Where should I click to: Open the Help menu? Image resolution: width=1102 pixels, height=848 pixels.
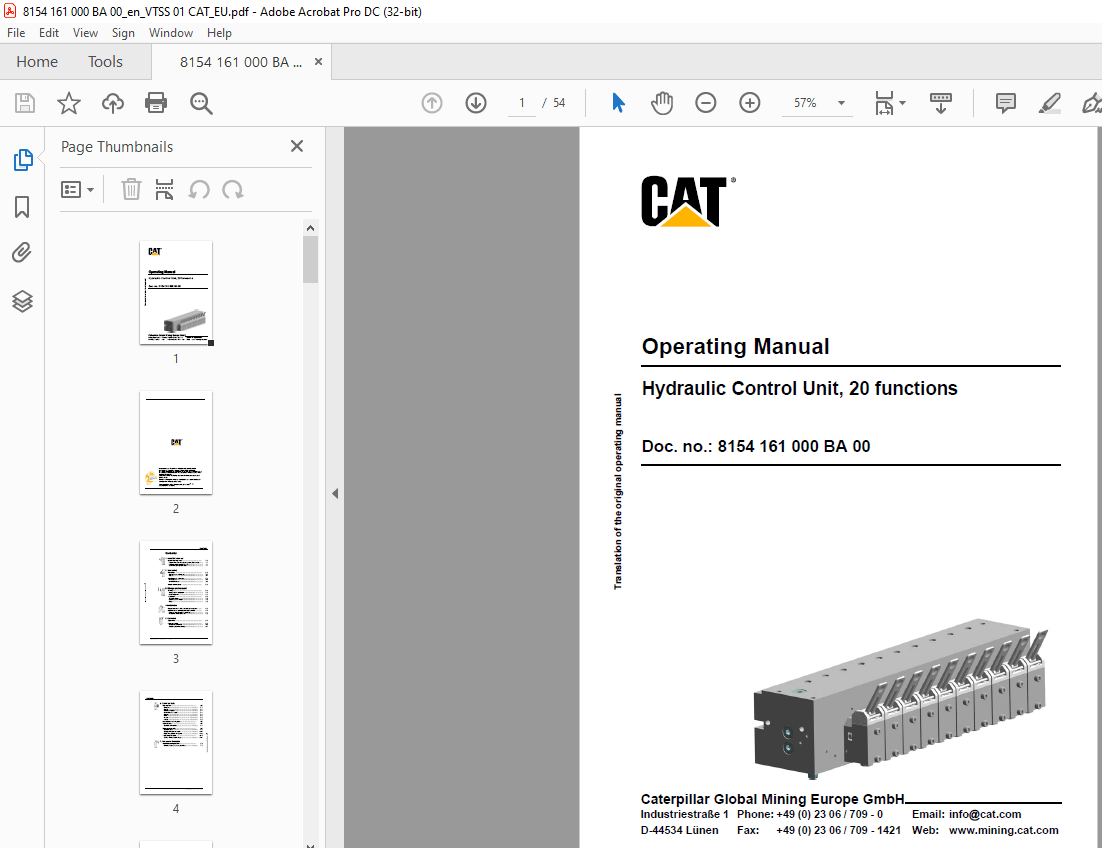(219, 33)
